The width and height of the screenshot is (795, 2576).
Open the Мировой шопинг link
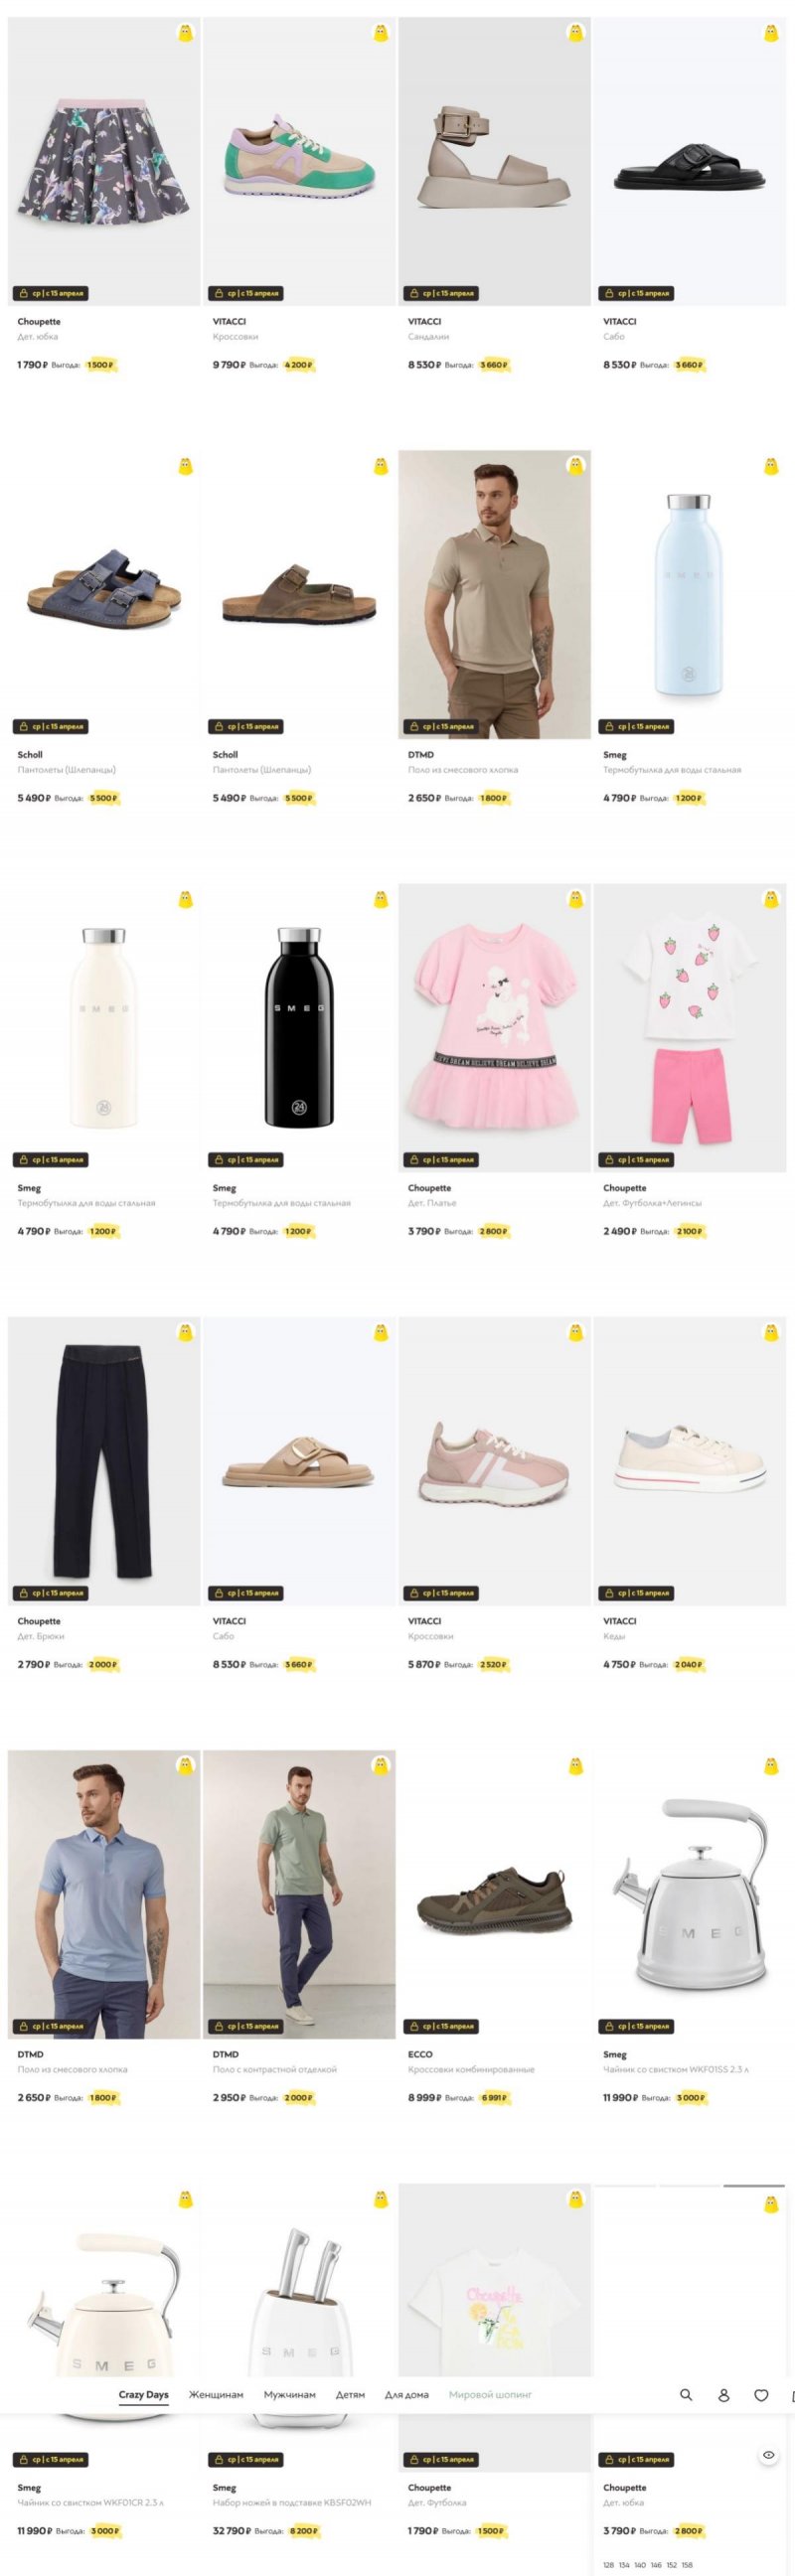point(490,2395)
